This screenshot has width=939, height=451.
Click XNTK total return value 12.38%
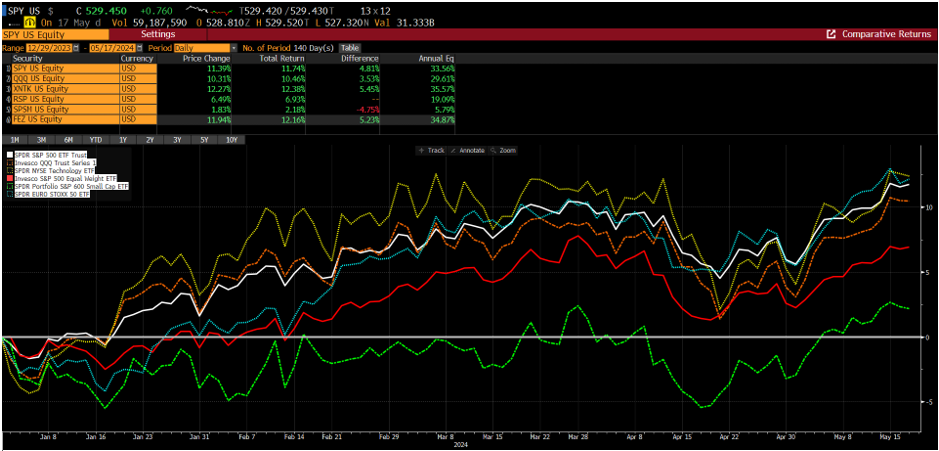[x=292, y=89]
